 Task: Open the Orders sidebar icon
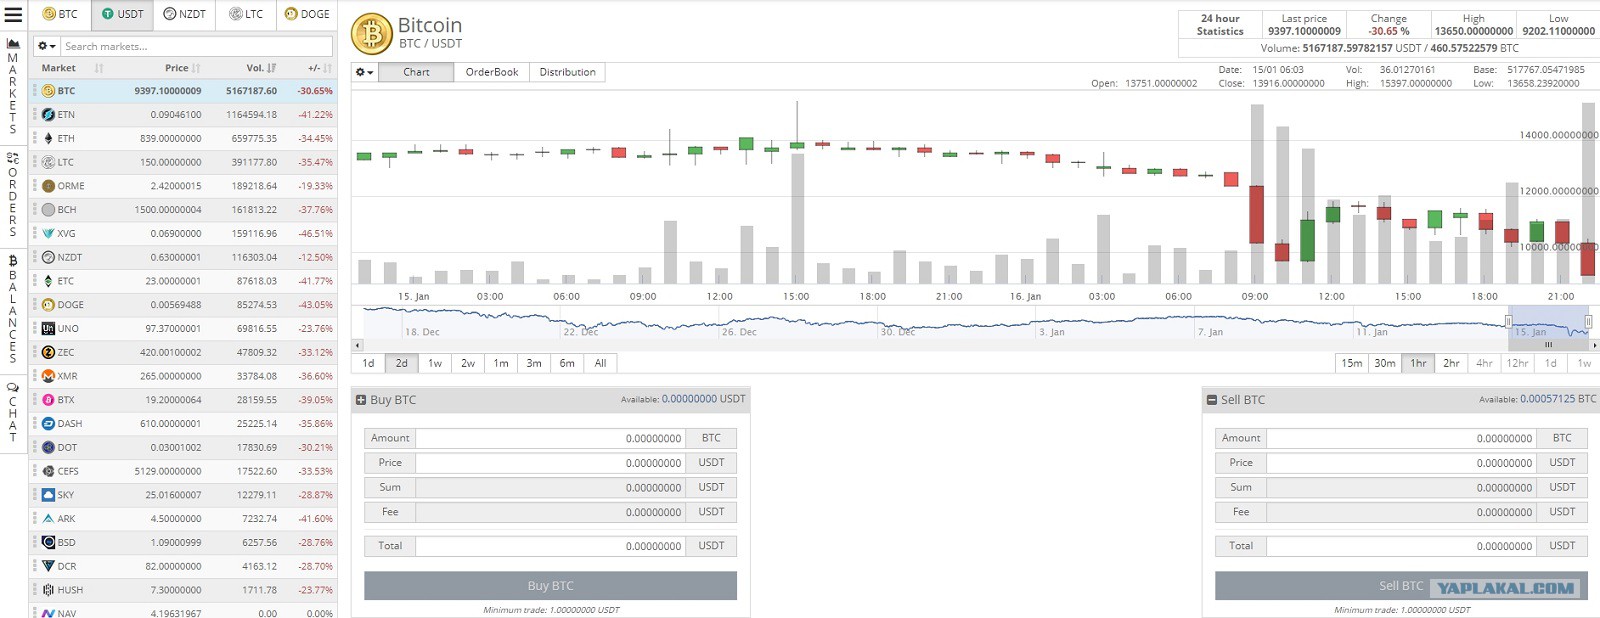point(13,158)
